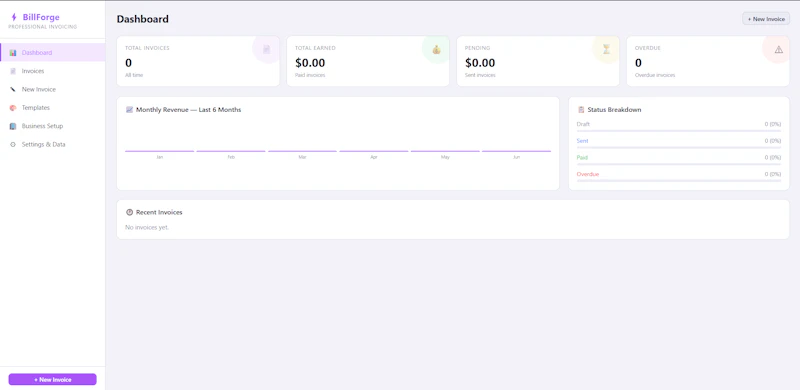Click the Overdue status progress bar
The height and width of the screenshot is (390, 800).
(x=679, y=181)
